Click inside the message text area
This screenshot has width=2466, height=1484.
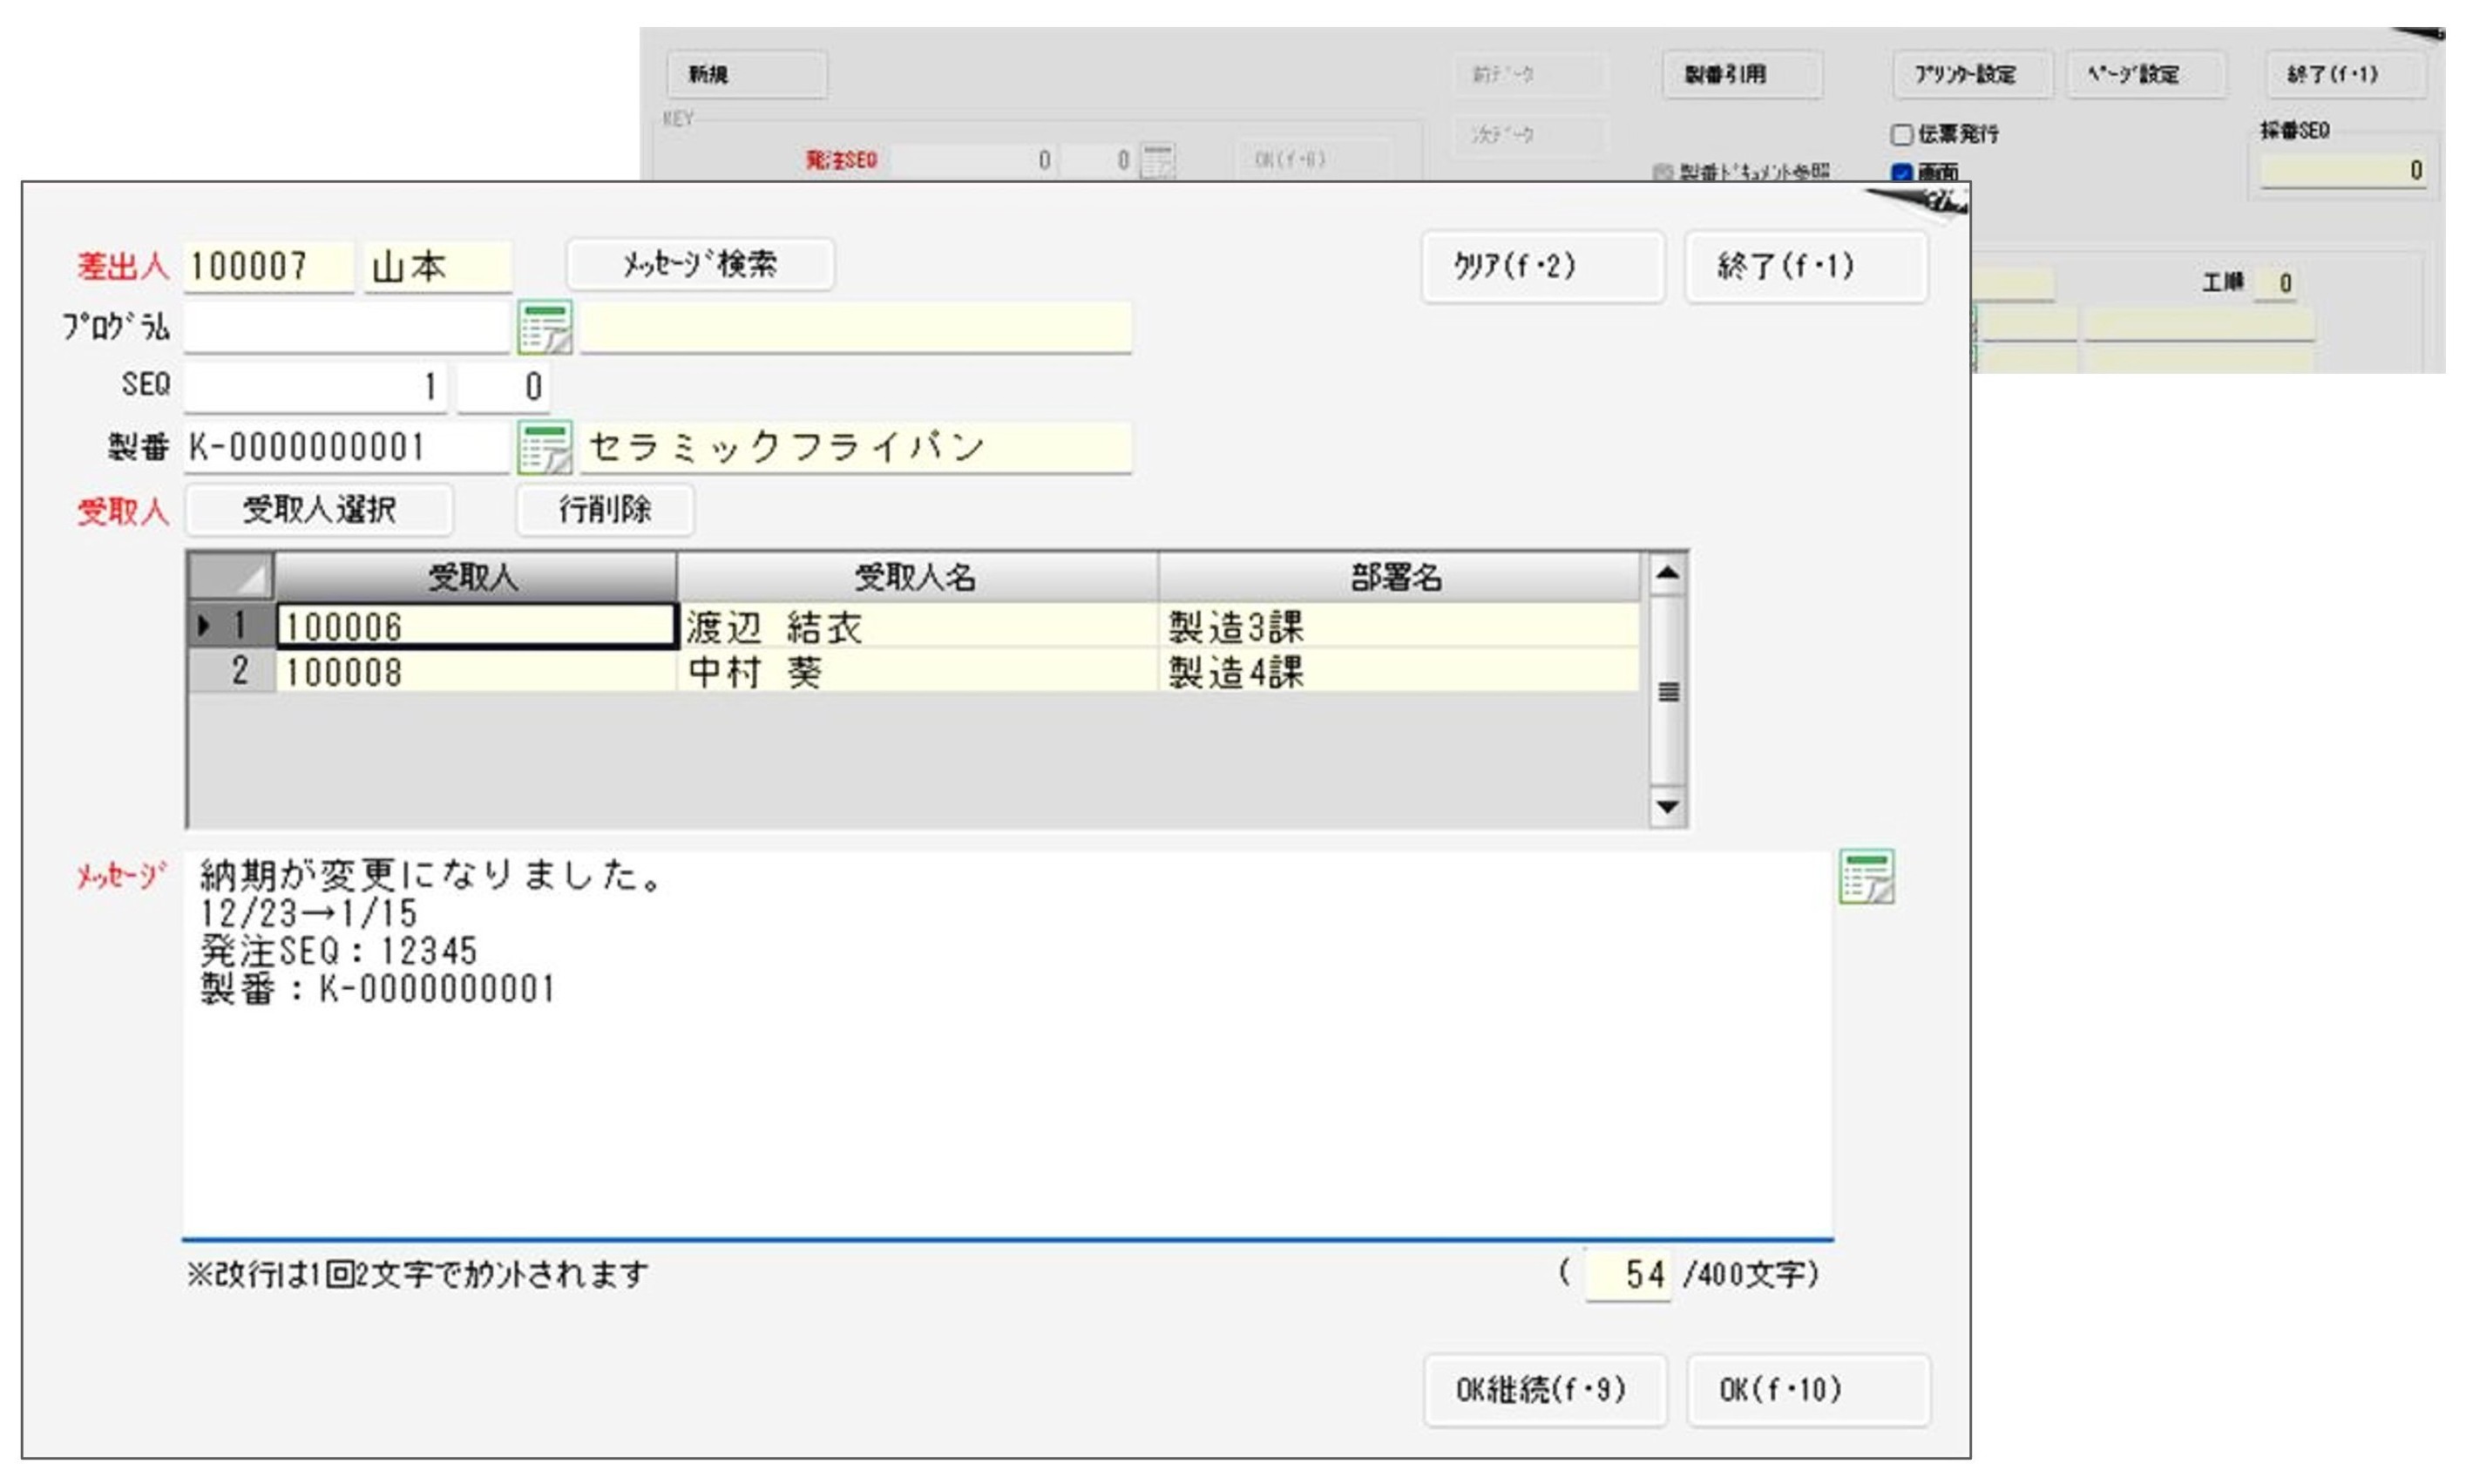tap(1008, 1045)
